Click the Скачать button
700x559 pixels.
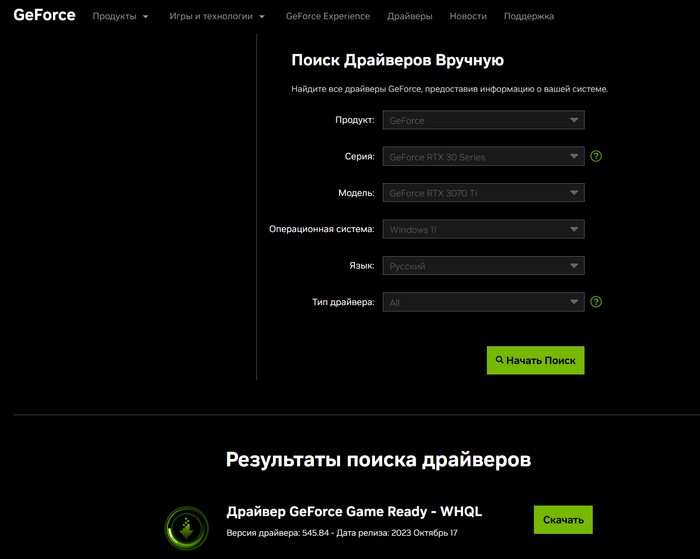[563, 520]
